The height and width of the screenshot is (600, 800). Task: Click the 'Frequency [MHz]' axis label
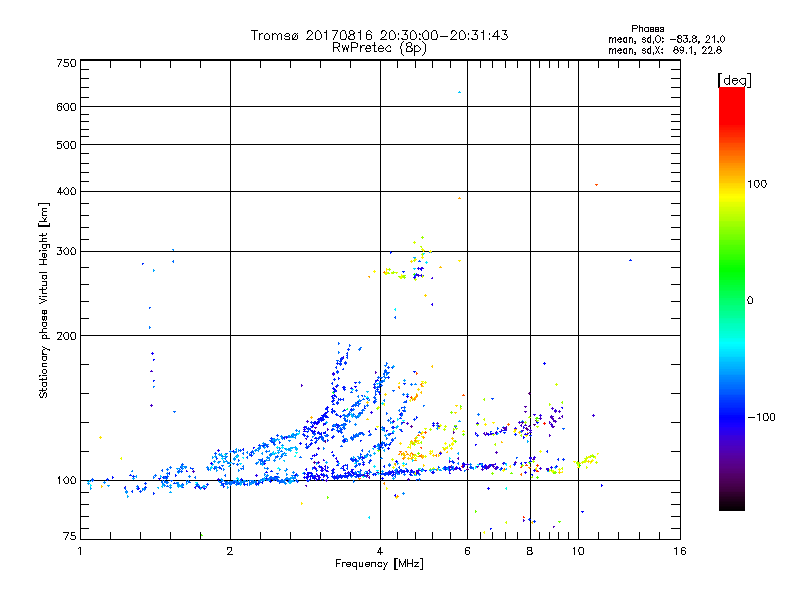click(379, 564)
